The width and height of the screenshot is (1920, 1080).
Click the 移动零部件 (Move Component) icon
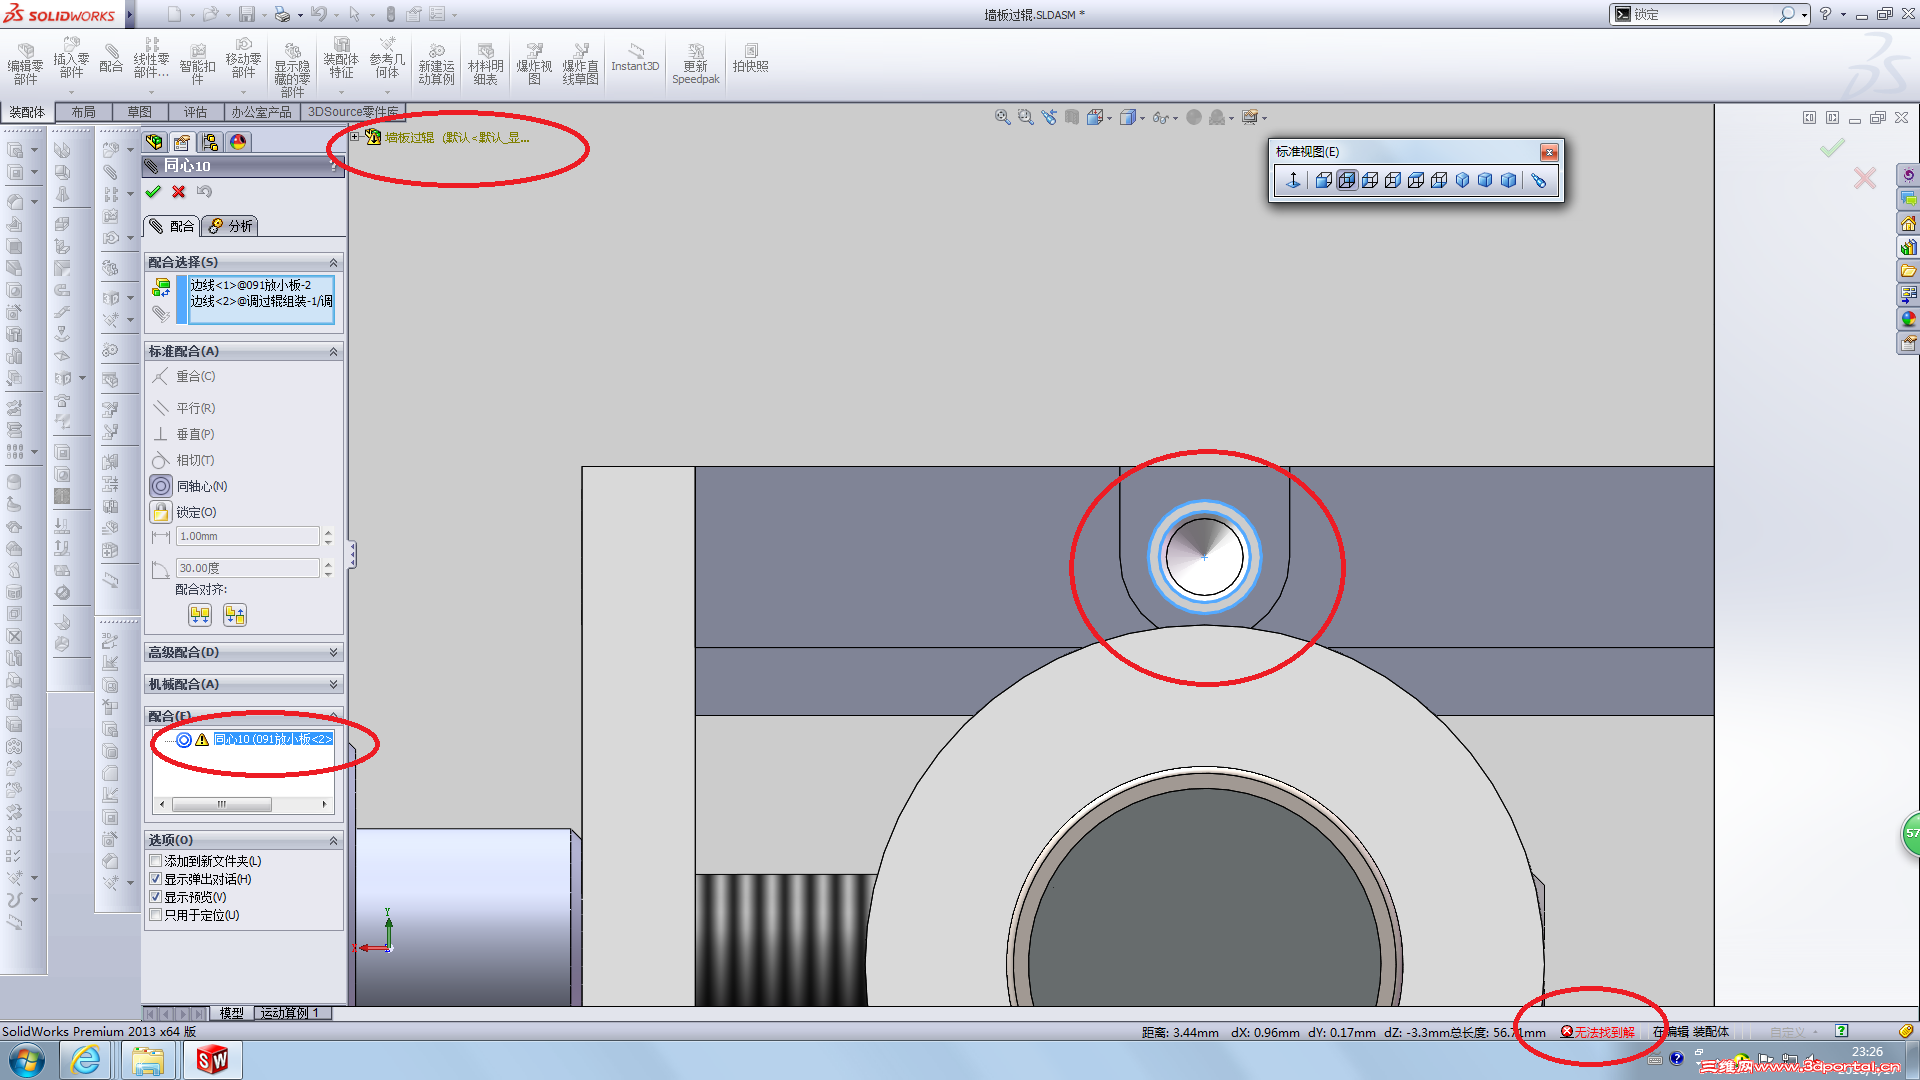point(243,58)
